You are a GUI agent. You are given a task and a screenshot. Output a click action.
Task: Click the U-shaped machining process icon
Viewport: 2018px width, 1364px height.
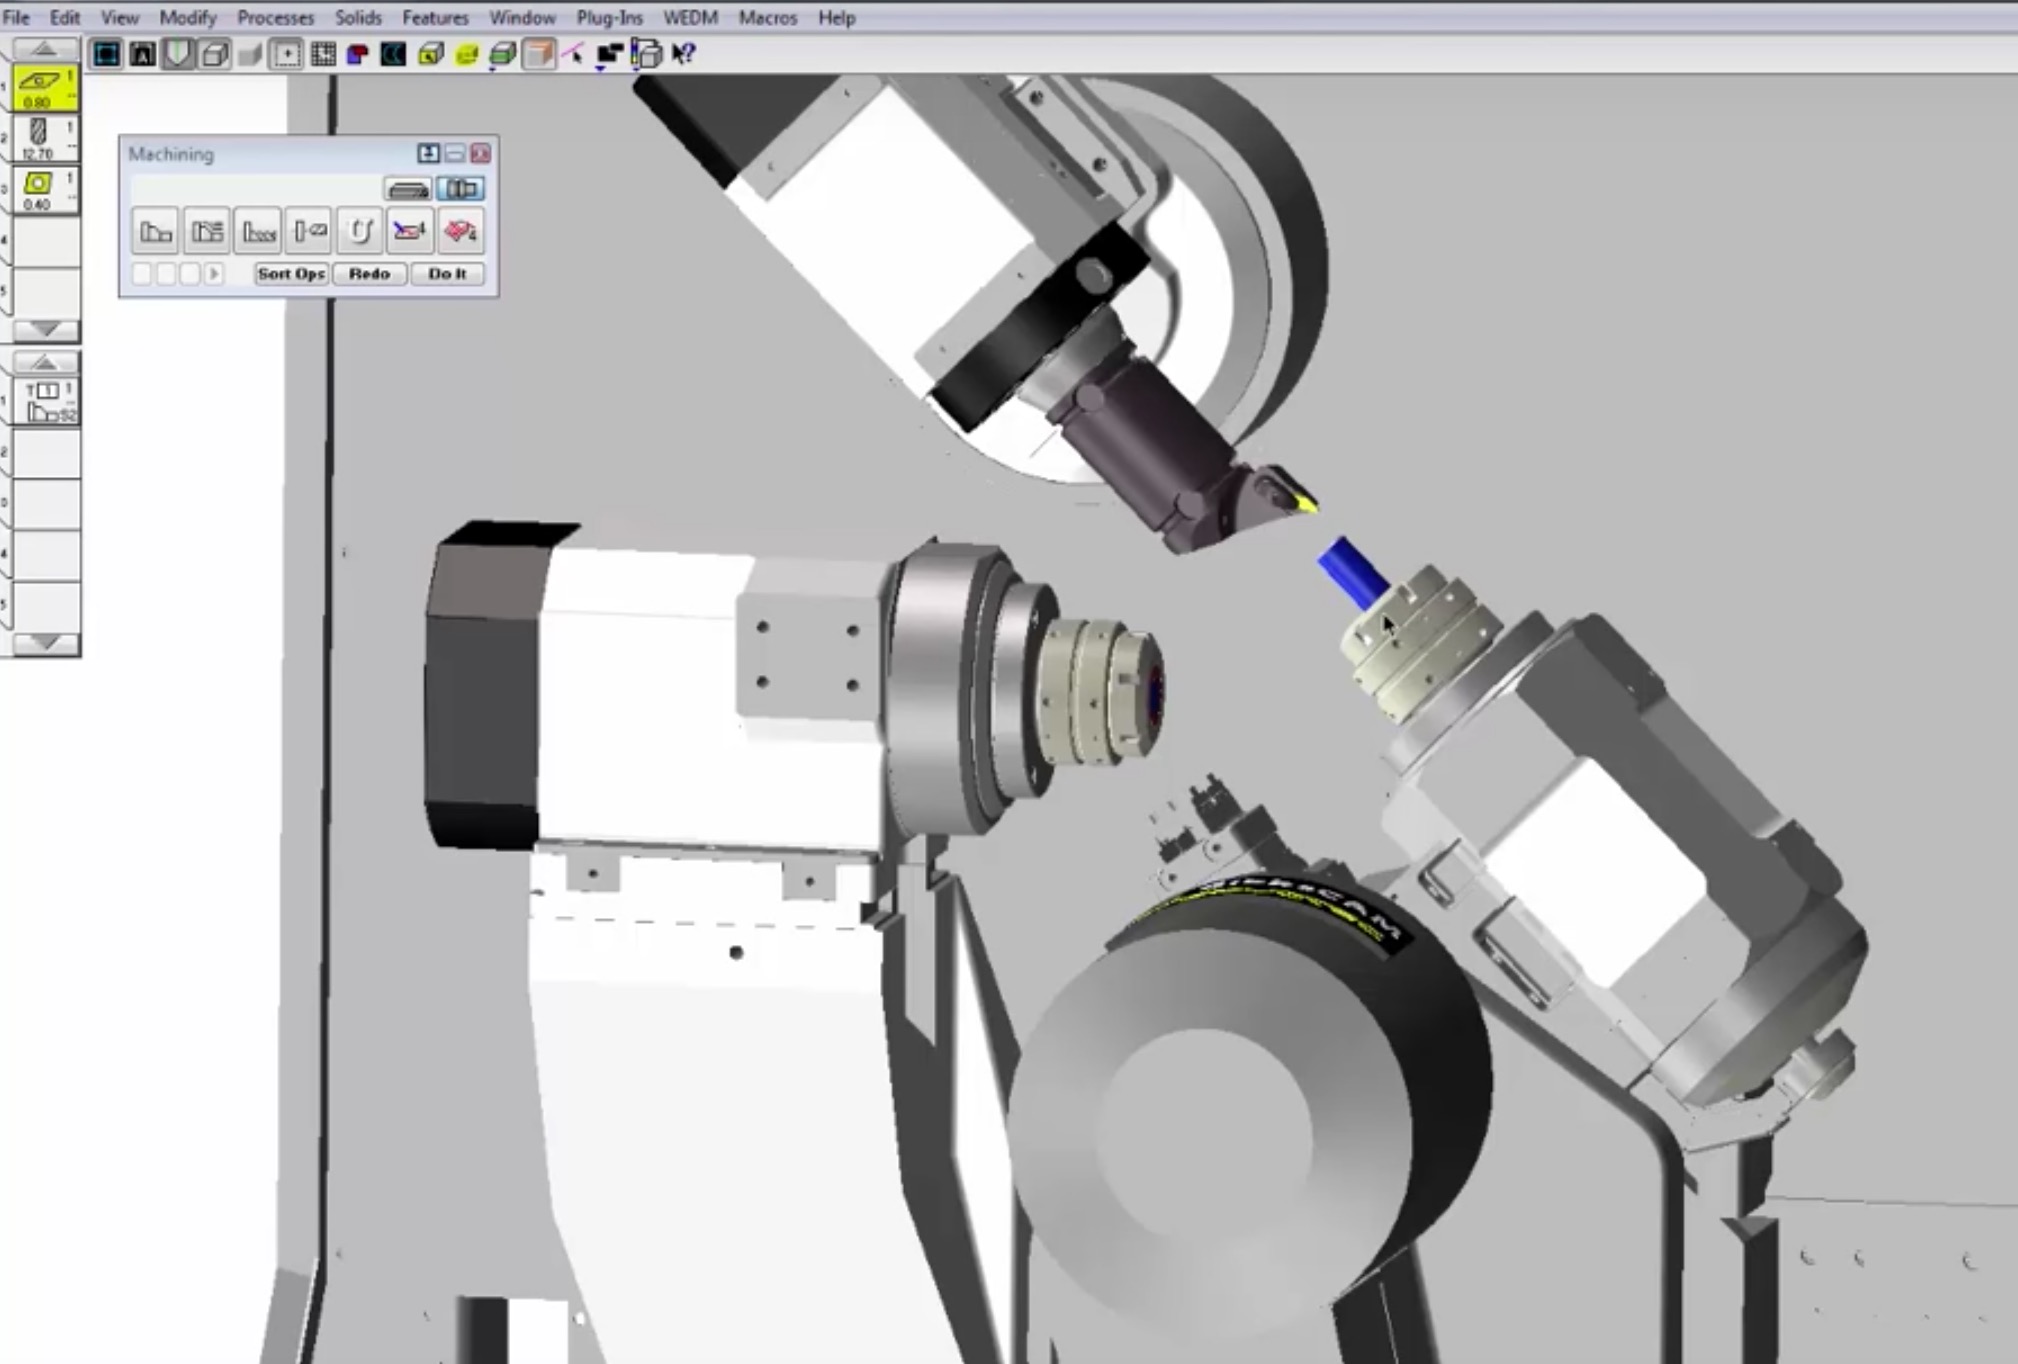coord(360,232)
